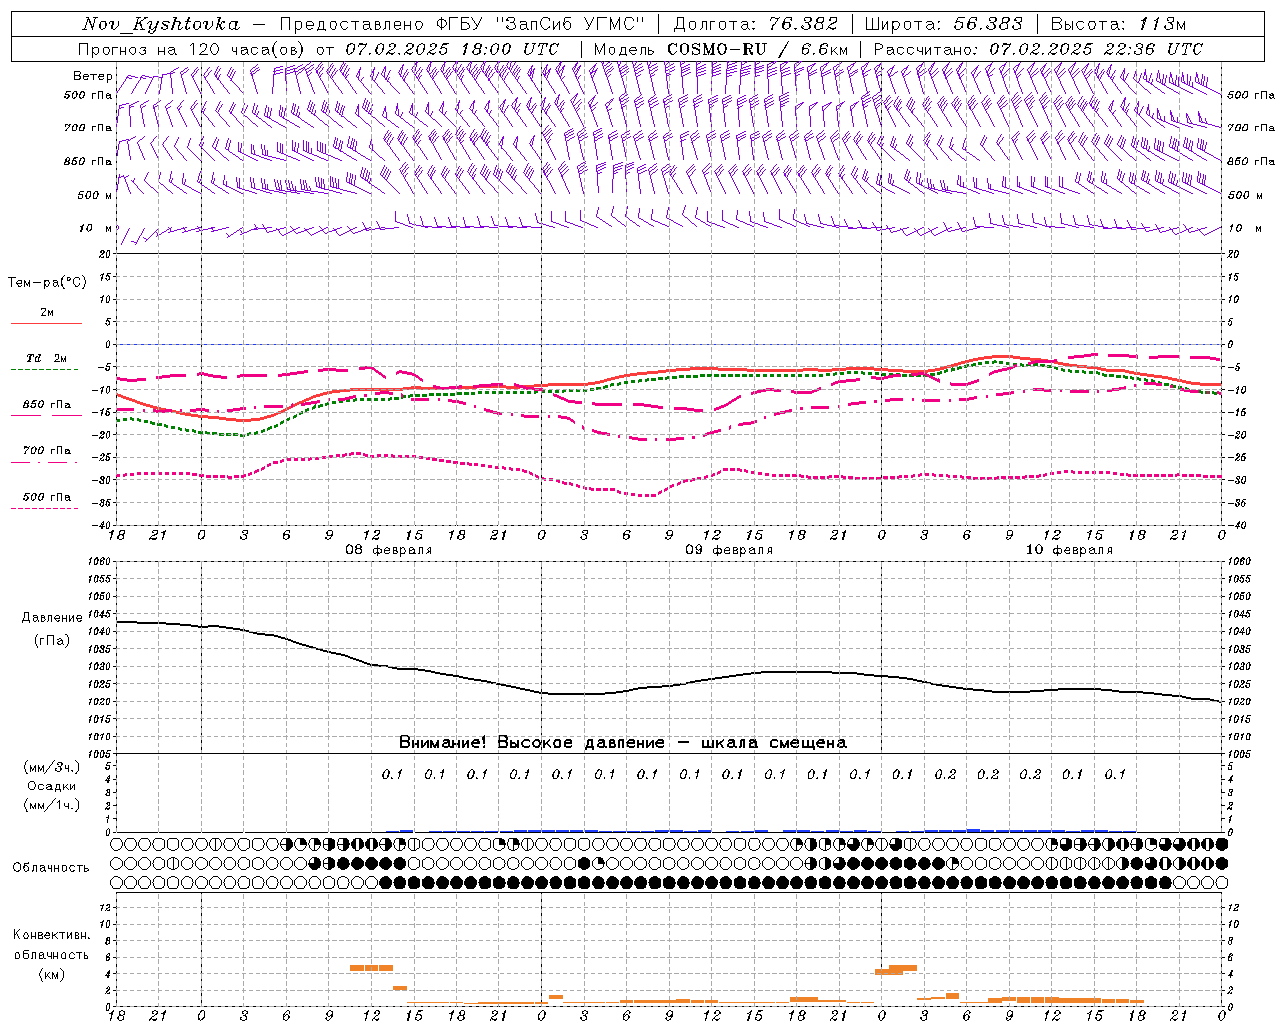Click the (км) convective cloud unit label
The width and height of the screenshot is (1280, 1024).
(x=51, y=973)
